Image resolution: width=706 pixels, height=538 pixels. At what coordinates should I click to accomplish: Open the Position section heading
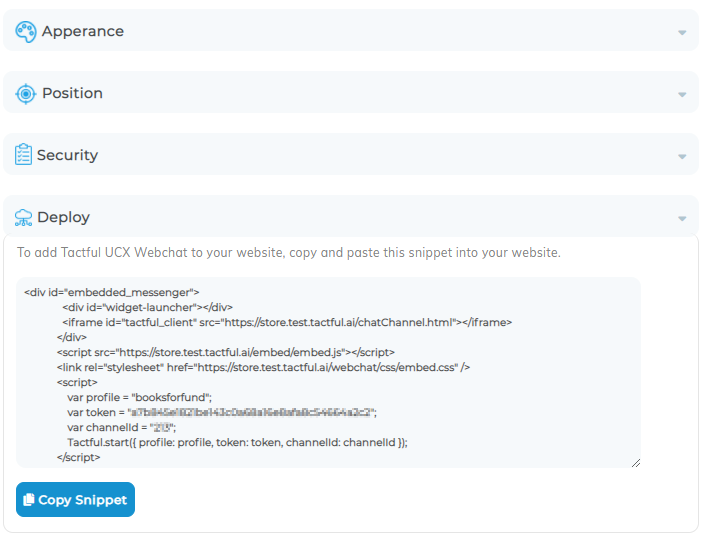tap(72, 93)
